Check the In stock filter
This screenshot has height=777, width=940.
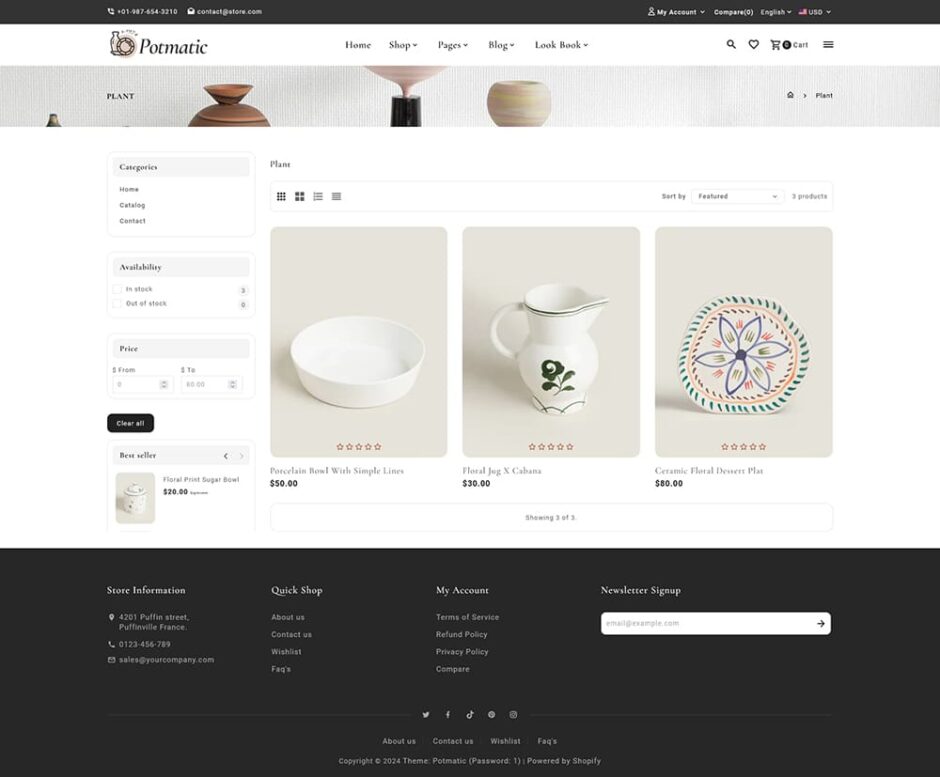117,289
